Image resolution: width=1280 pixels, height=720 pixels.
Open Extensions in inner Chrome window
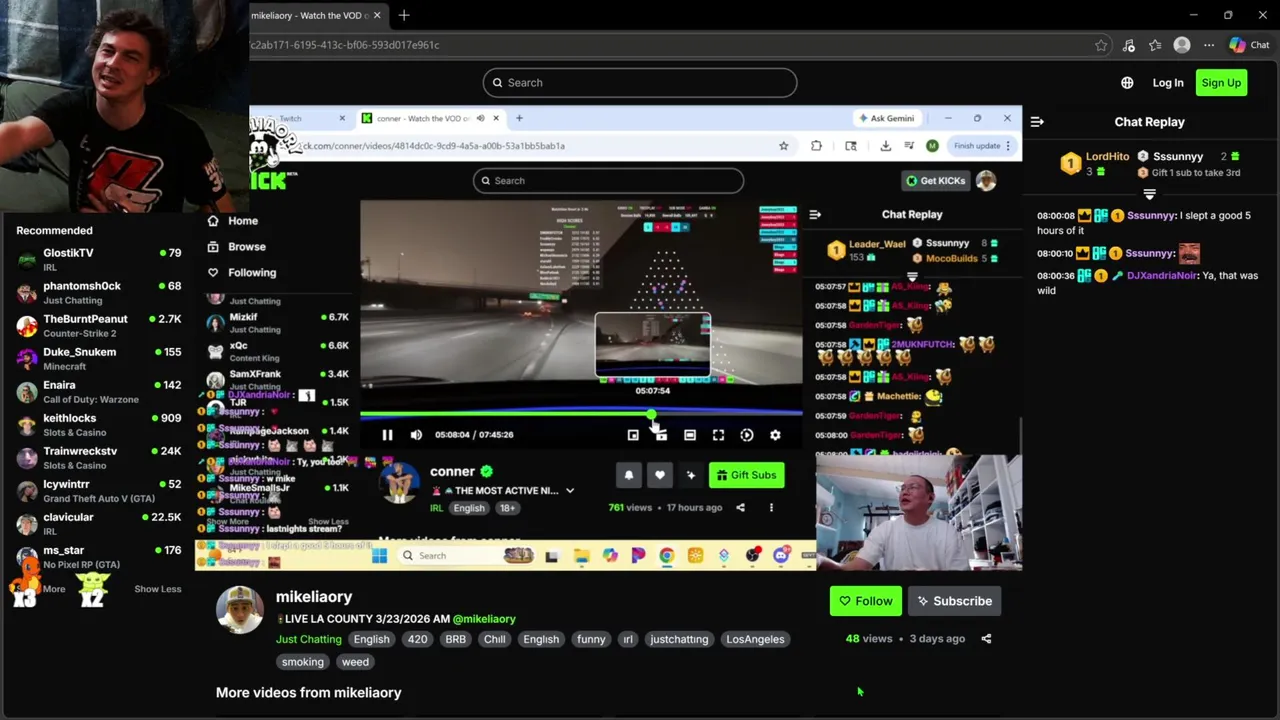pyautogui.click(x=816, y=146)
